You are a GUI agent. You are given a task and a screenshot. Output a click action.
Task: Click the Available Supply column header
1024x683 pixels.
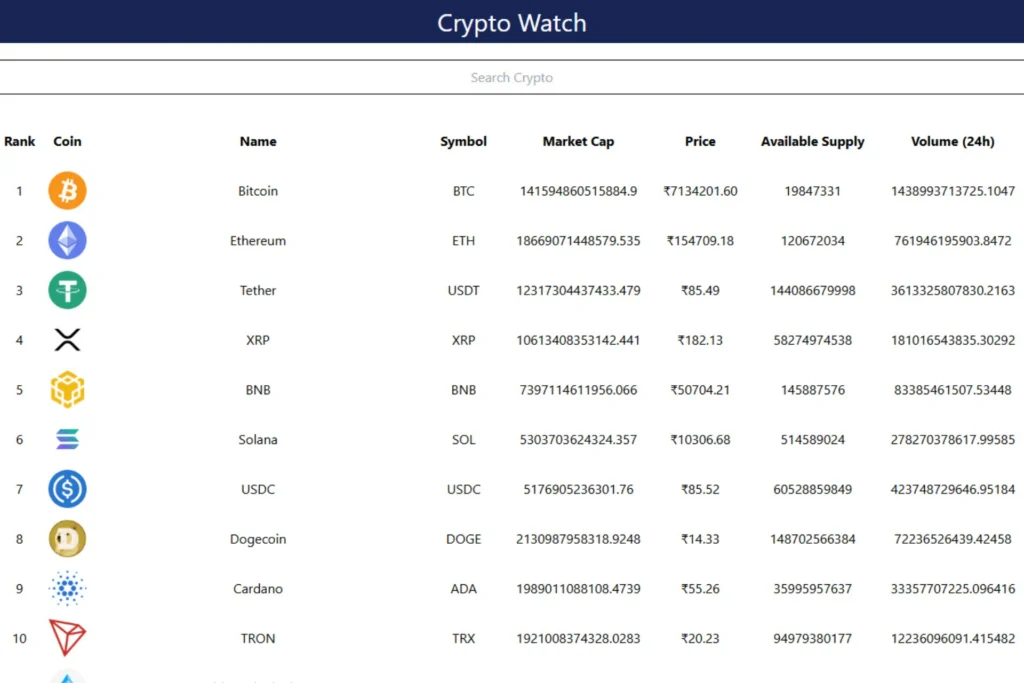point(812,141)
